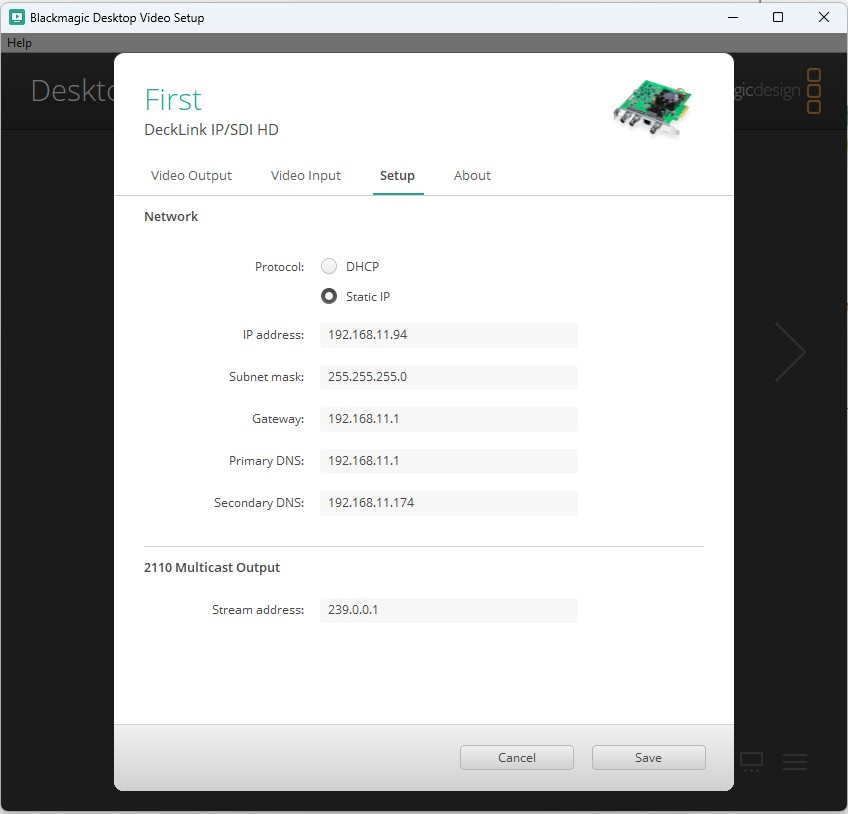Open the Help menu
This screenshot has height=814, width=848.
(x=19, y=43)
